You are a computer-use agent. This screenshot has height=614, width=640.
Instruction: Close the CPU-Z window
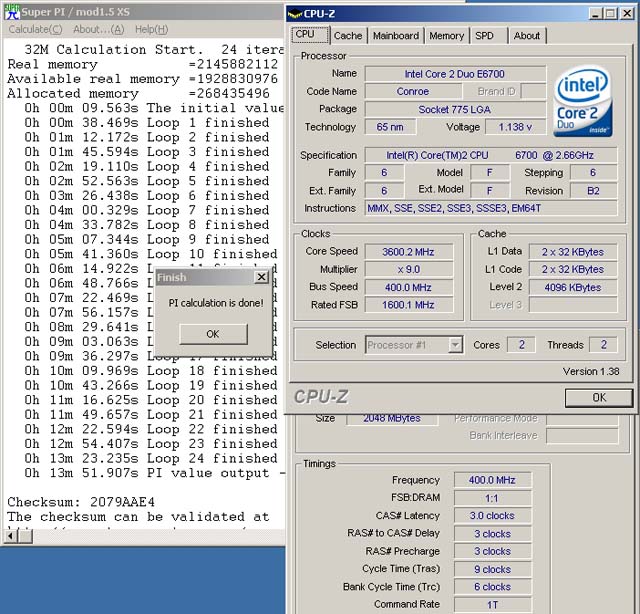[627, 13]
